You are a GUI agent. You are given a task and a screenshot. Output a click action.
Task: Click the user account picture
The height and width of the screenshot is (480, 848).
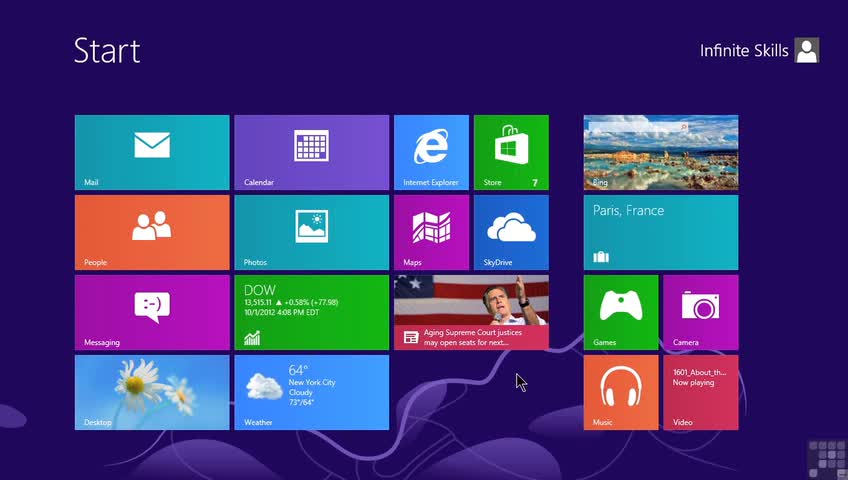[807, 50]
